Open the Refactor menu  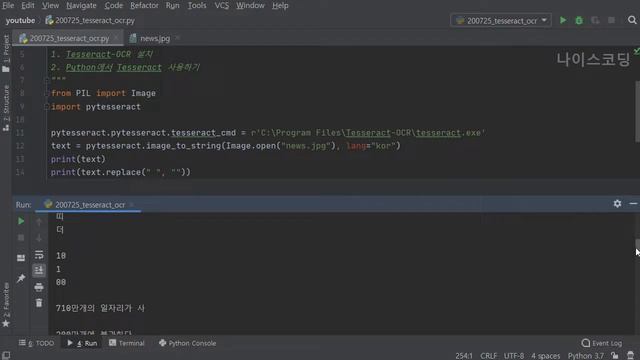tap(144, 5)
